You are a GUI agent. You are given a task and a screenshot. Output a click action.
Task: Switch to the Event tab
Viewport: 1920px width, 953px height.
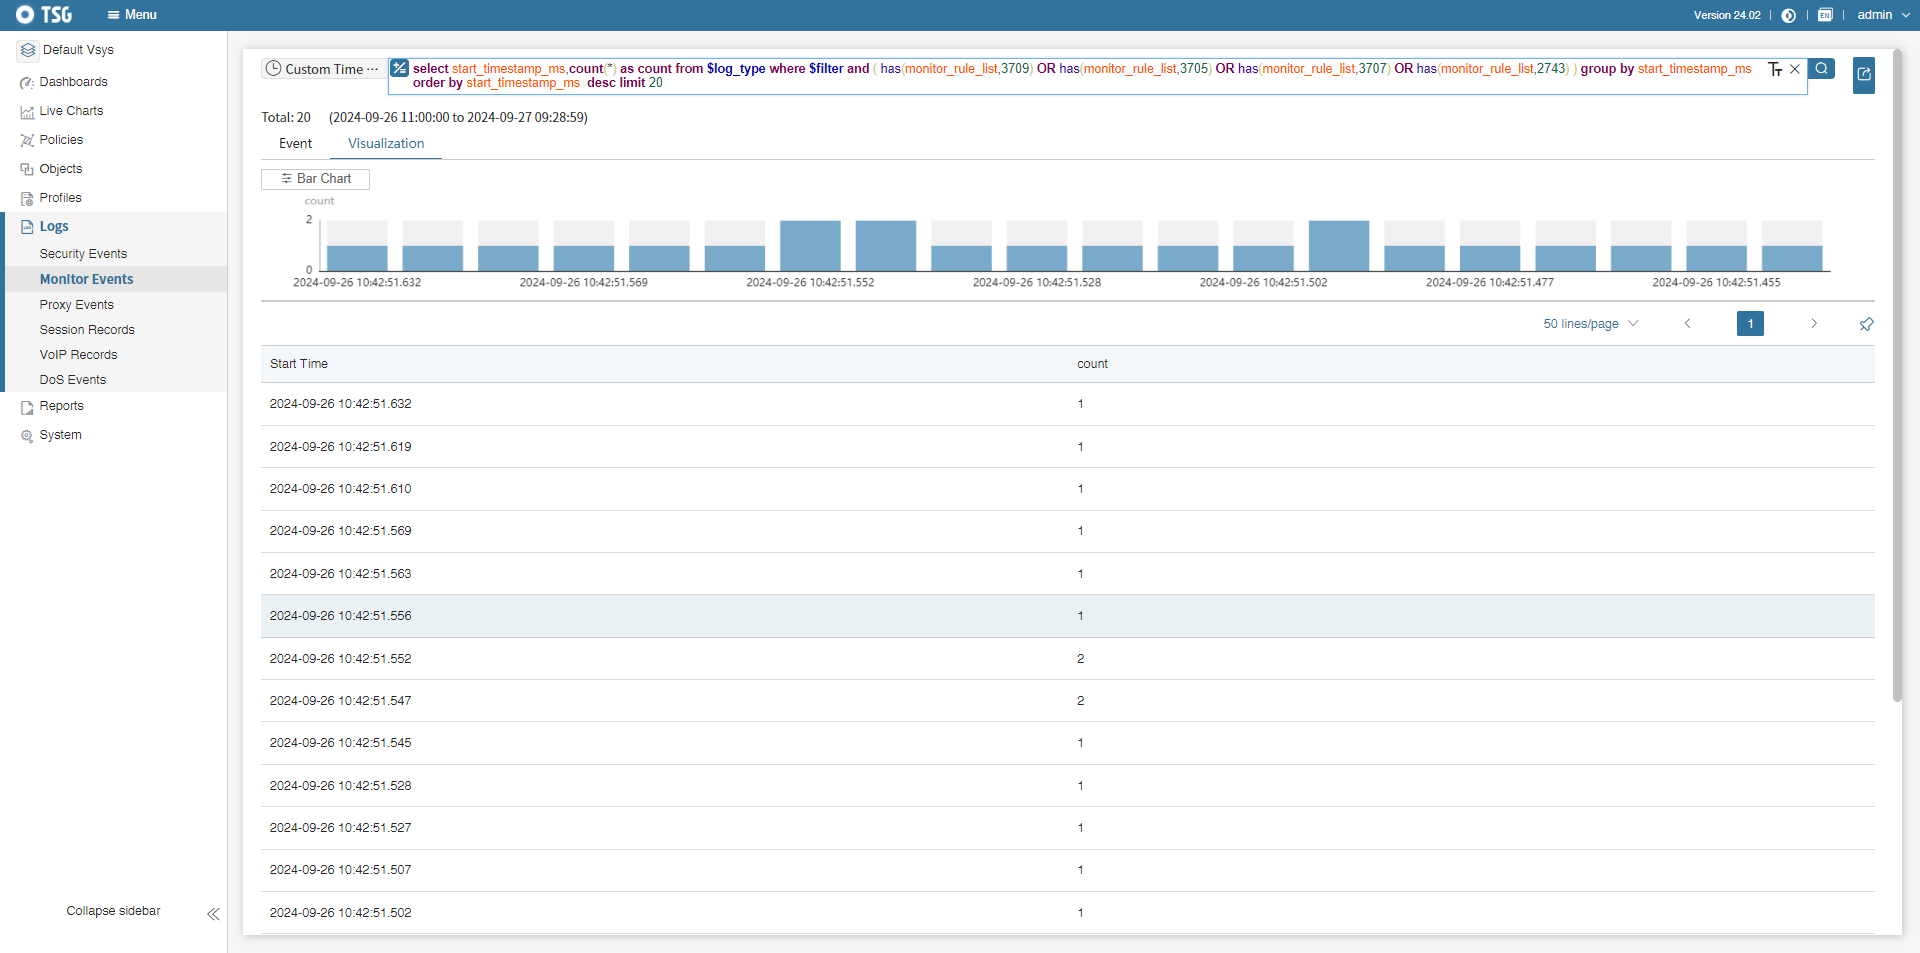click(295, 144)
